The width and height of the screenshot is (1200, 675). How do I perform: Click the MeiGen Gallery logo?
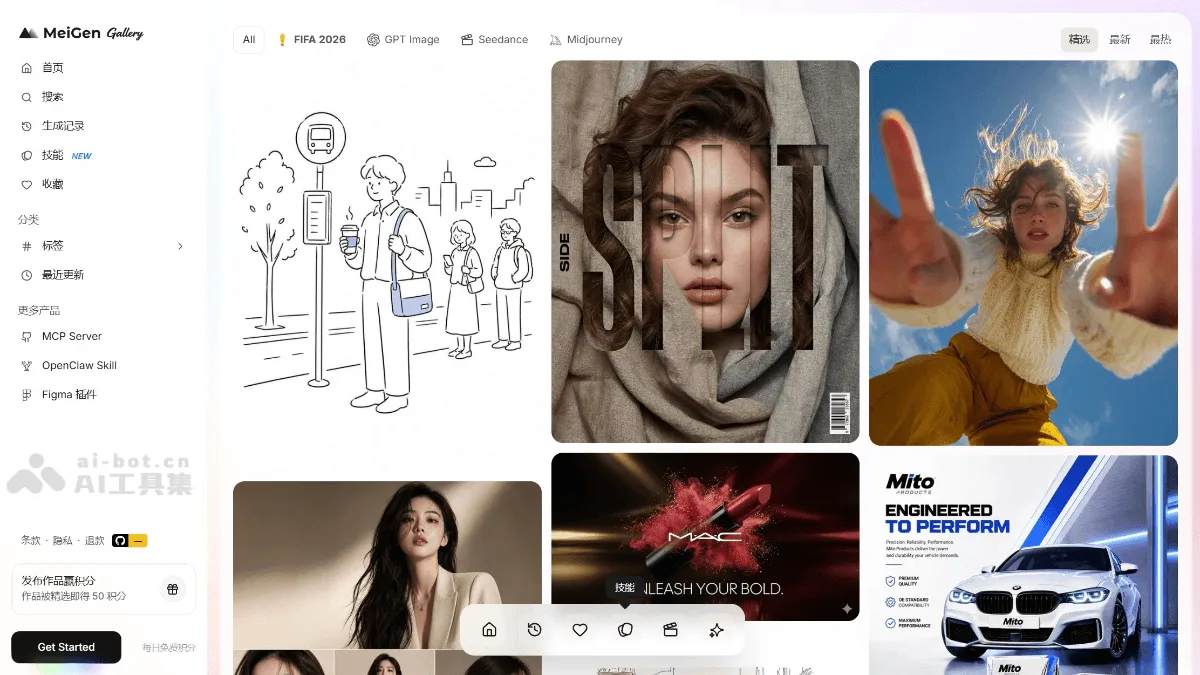[81, 33]
